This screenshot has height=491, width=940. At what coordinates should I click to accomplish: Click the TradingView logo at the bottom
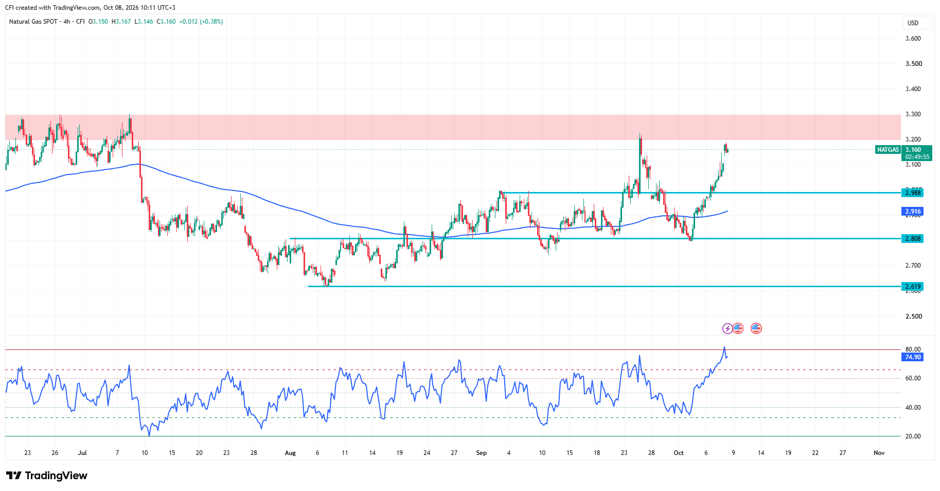coord(47,475)
